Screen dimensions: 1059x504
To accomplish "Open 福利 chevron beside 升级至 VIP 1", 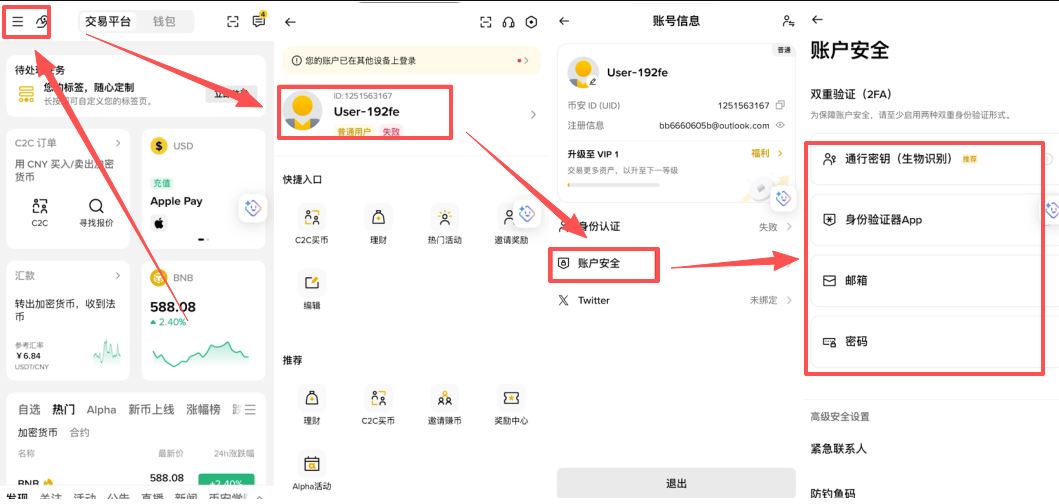I will coord(780,153).
